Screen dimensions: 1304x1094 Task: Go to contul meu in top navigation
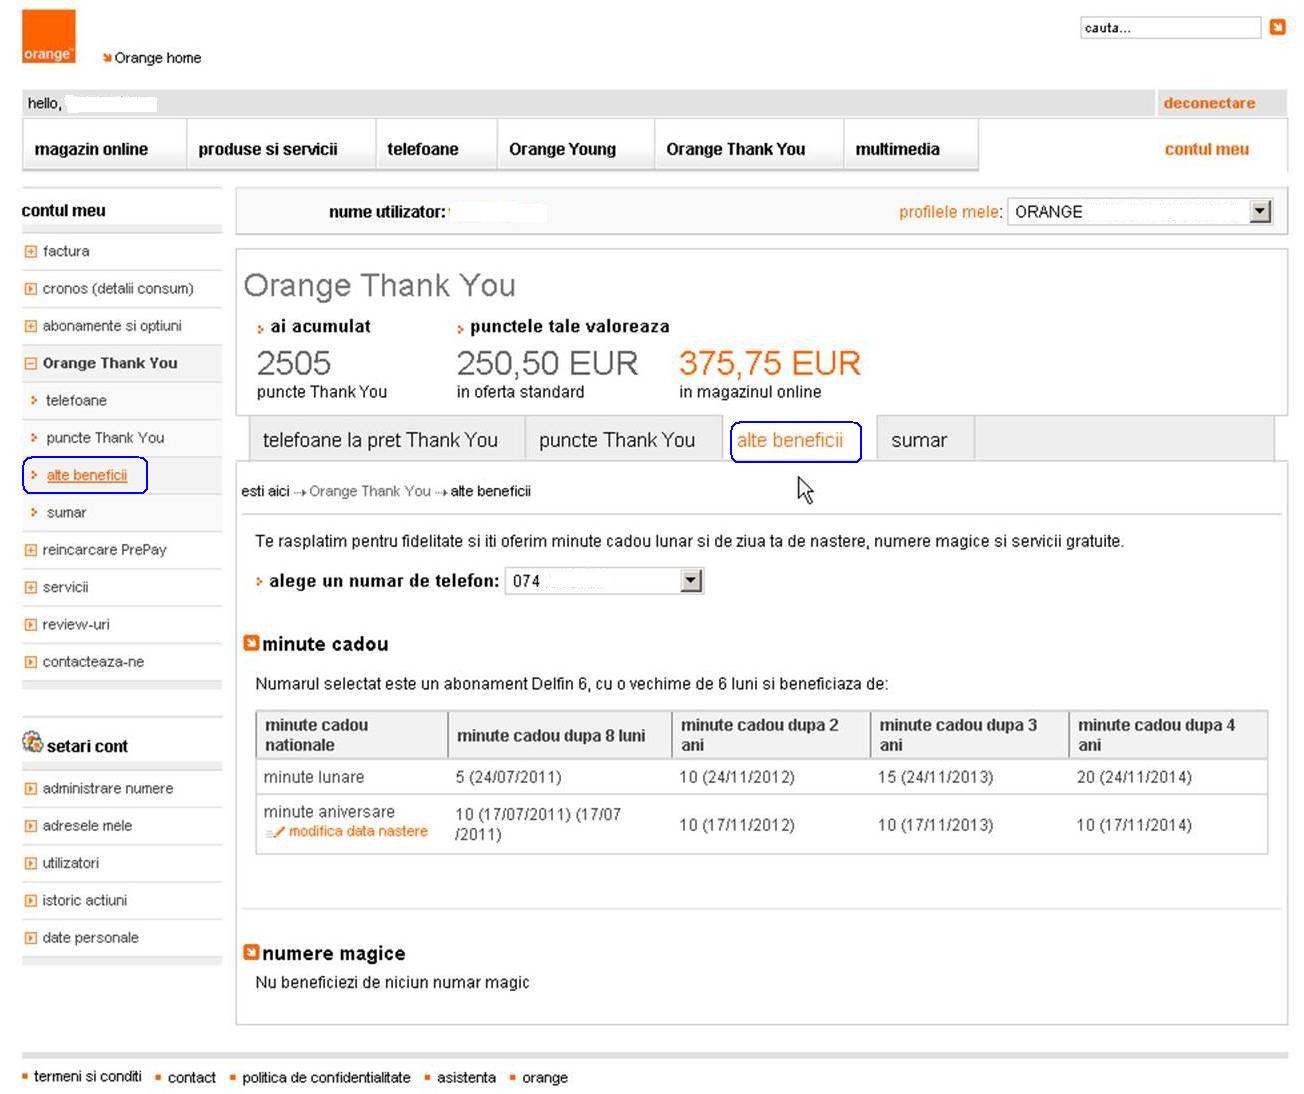coord(1206,149)
